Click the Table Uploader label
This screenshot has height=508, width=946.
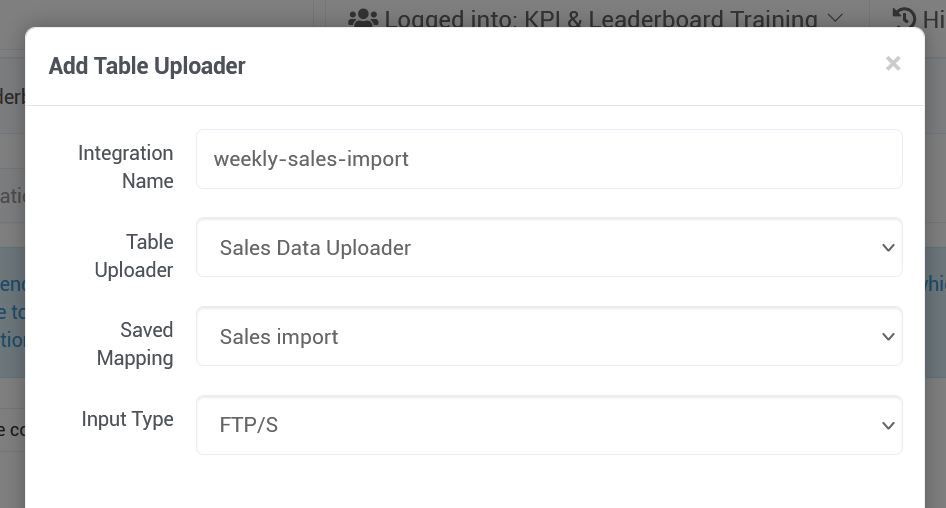coord(134,256)
